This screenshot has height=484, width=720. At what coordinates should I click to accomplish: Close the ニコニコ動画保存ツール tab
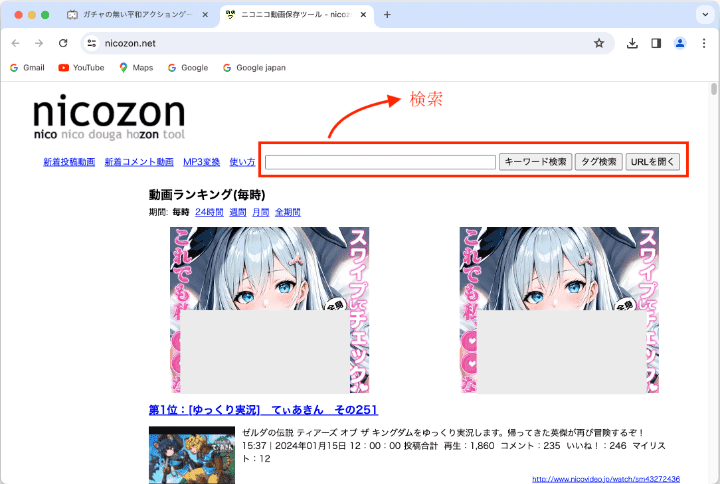point(363,15)
